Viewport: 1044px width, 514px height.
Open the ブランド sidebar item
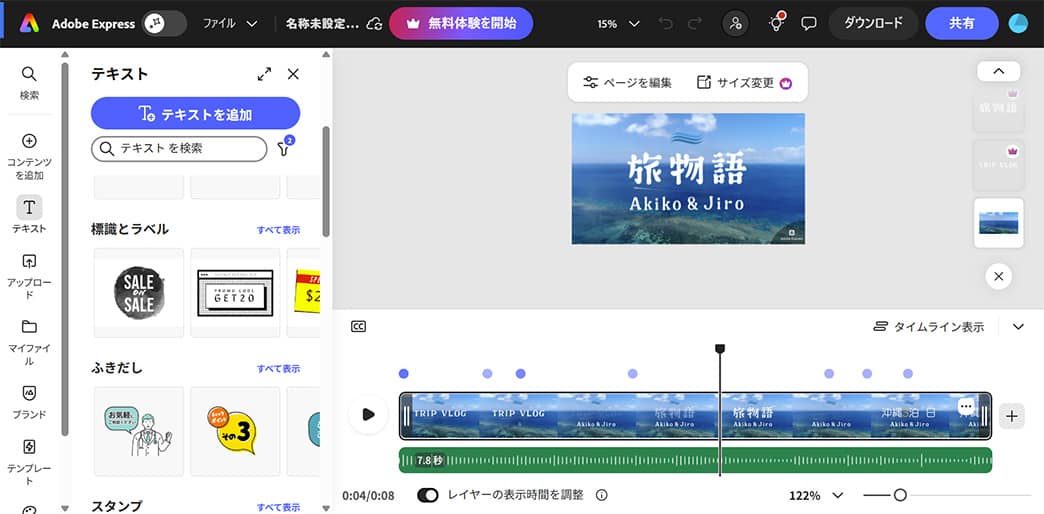29,401
